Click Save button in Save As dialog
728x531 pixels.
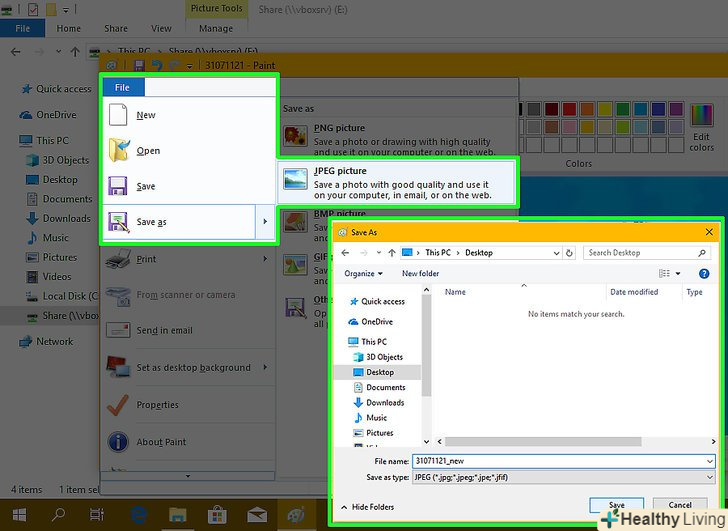coord(617,505)
